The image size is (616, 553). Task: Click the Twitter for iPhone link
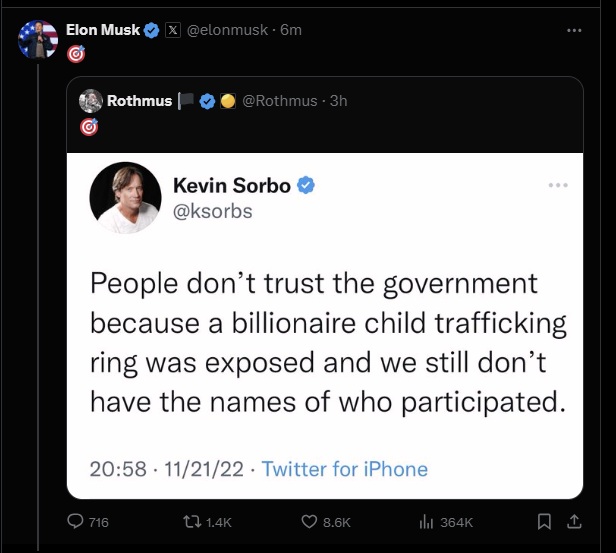344,469
